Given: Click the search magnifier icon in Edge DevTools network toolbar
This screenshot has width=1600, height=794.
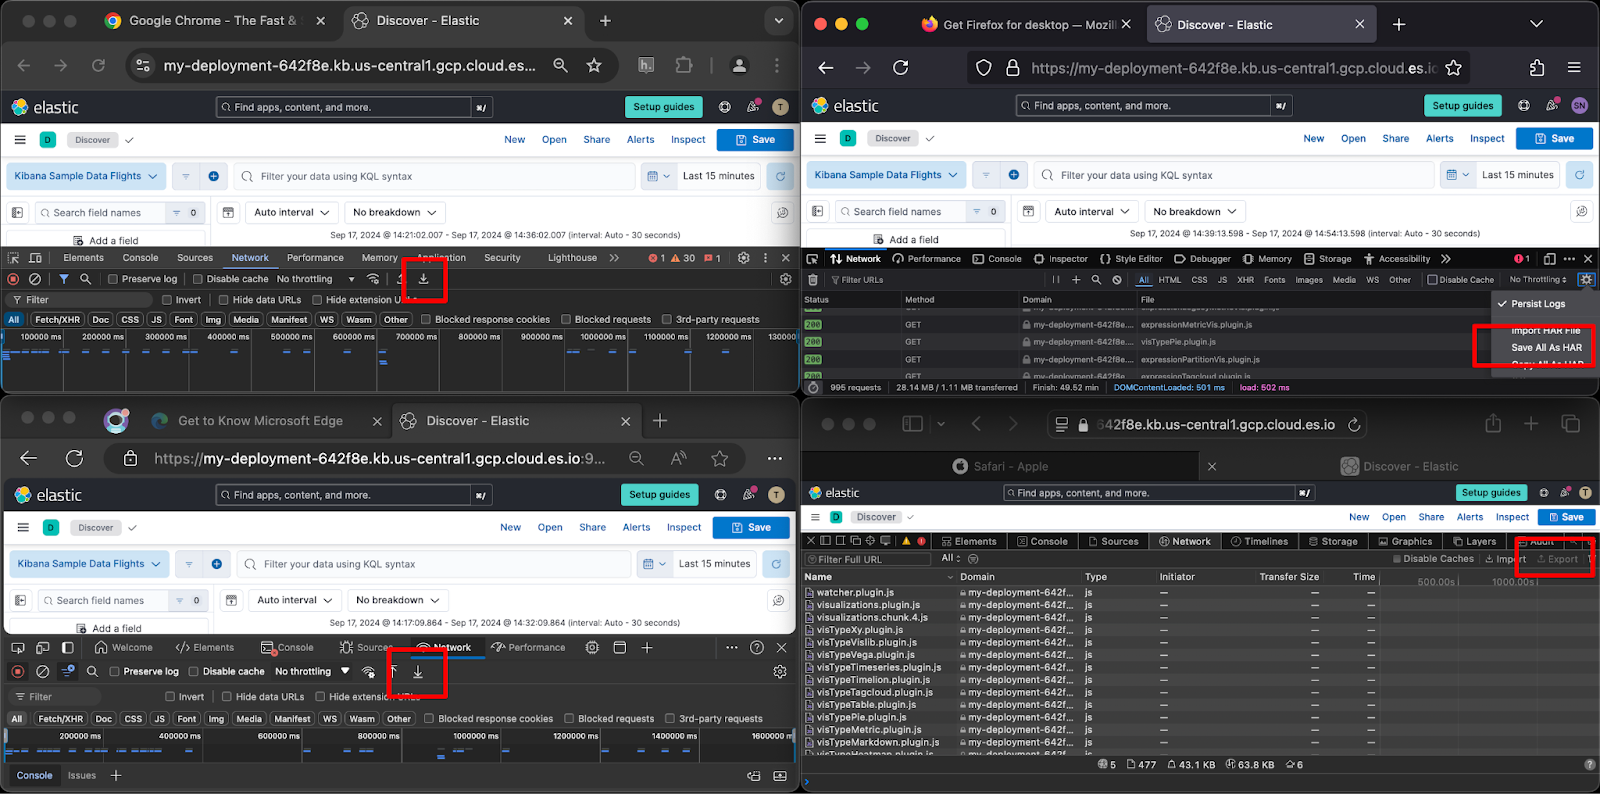Looking at the screenshot, I should coord(92,672).
